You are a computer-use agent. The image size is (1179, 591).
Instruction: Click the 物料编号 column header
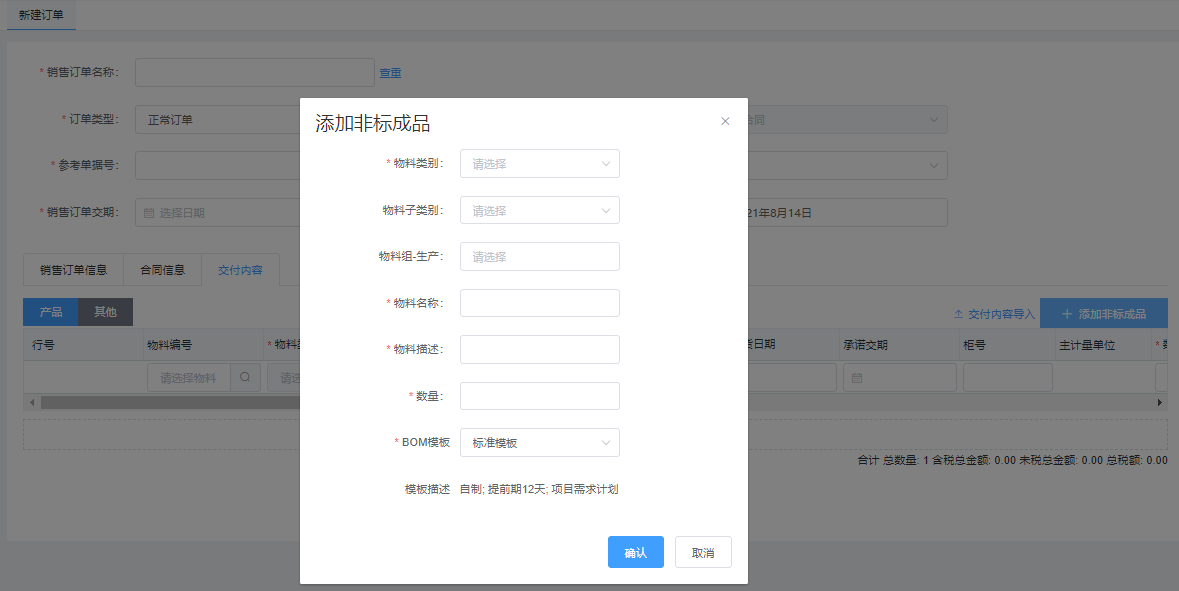[x=169, y=345]
